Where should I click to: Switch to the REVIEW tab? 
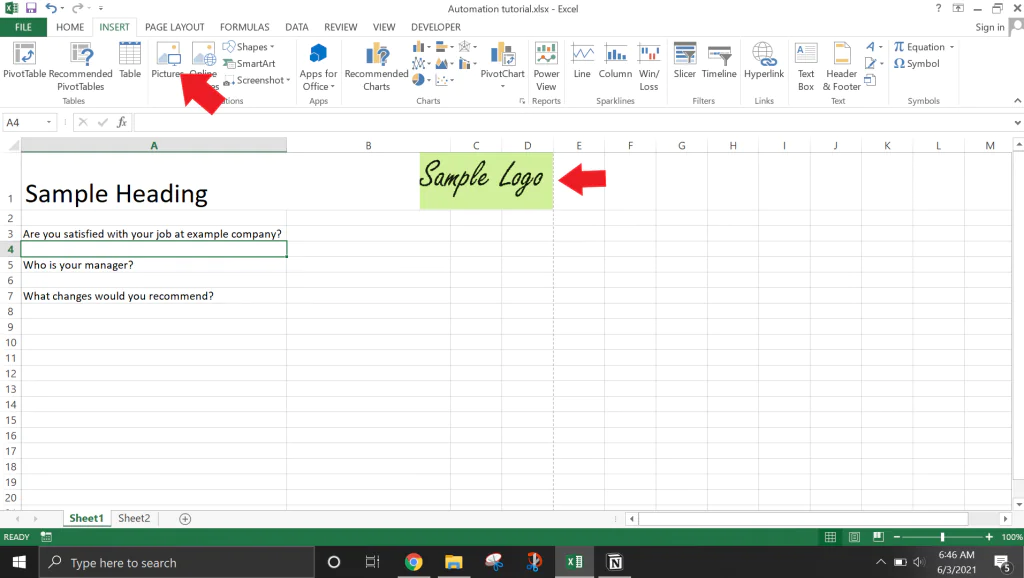click(x=340, y=27)
